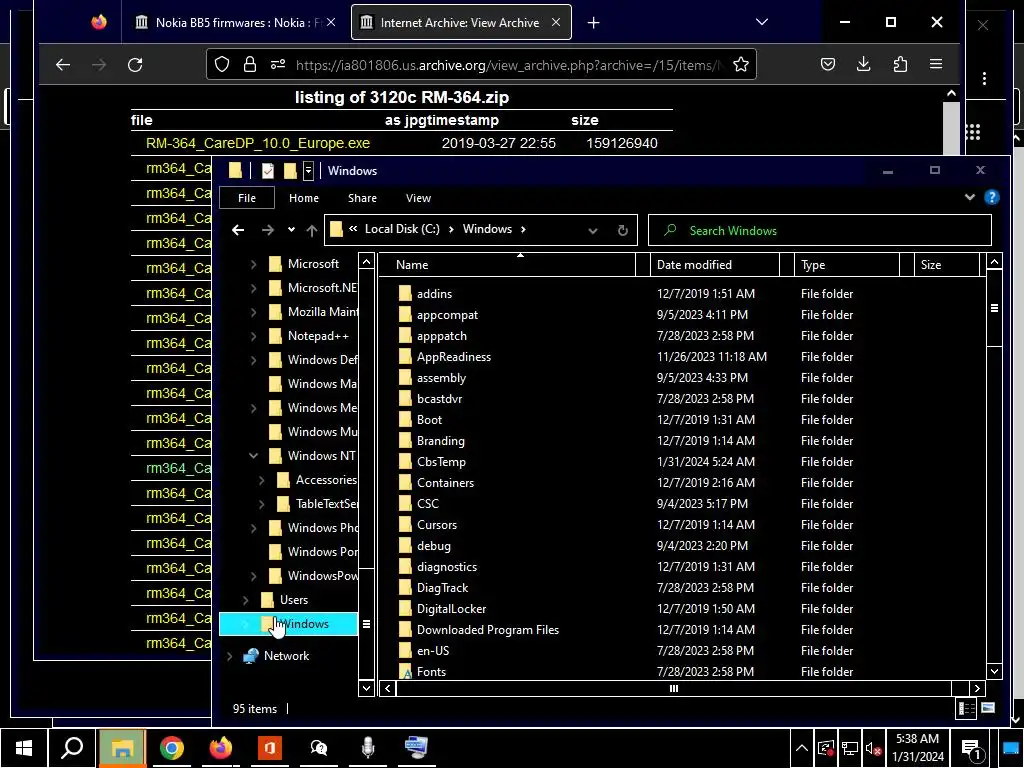Open Office app from the taskbar
Viewport: 1024px width, 768px height.
tap(270, 748)
